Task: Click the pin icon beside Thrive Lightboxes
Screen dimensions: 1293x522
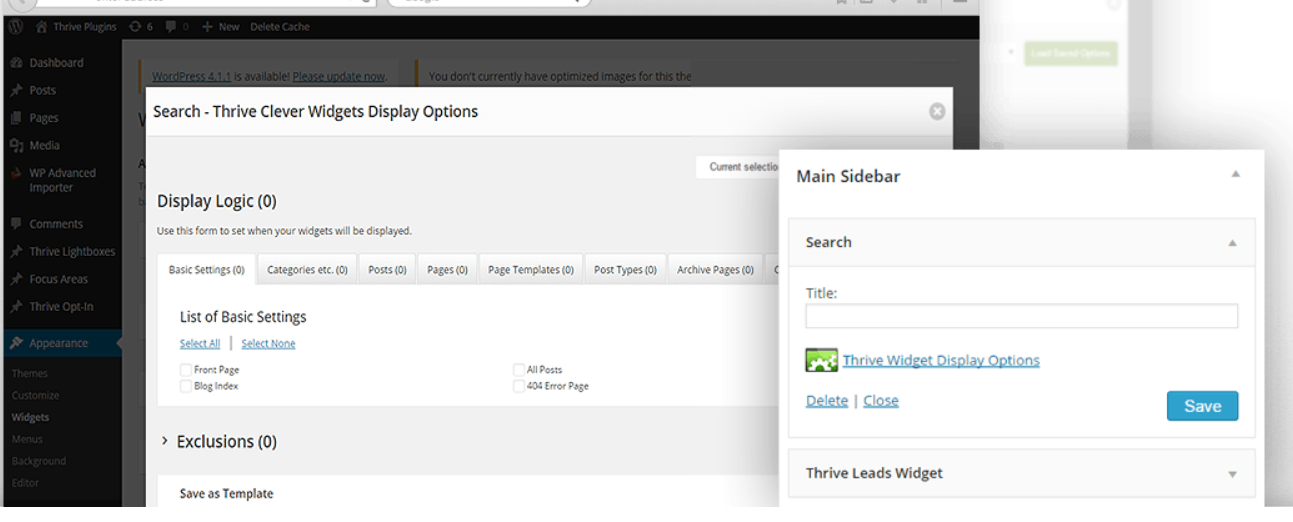Action: pyautogui.click(x=16, y=252)
